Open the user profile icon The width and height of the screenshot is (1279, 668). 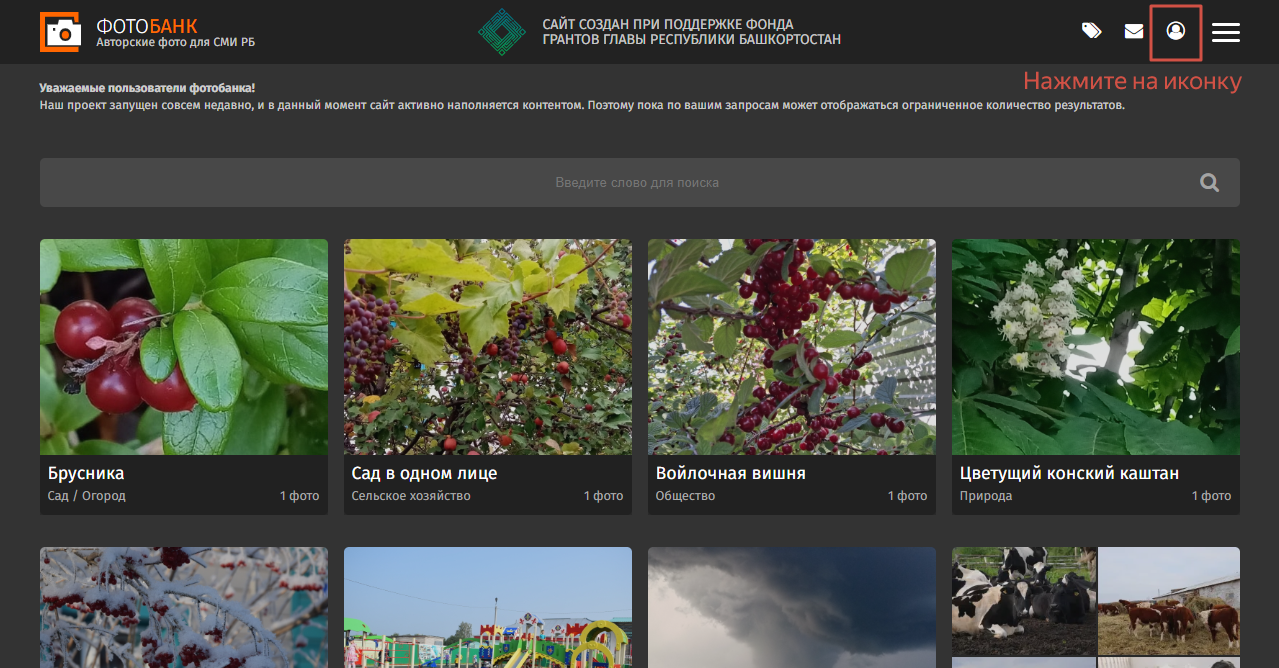1176,32
